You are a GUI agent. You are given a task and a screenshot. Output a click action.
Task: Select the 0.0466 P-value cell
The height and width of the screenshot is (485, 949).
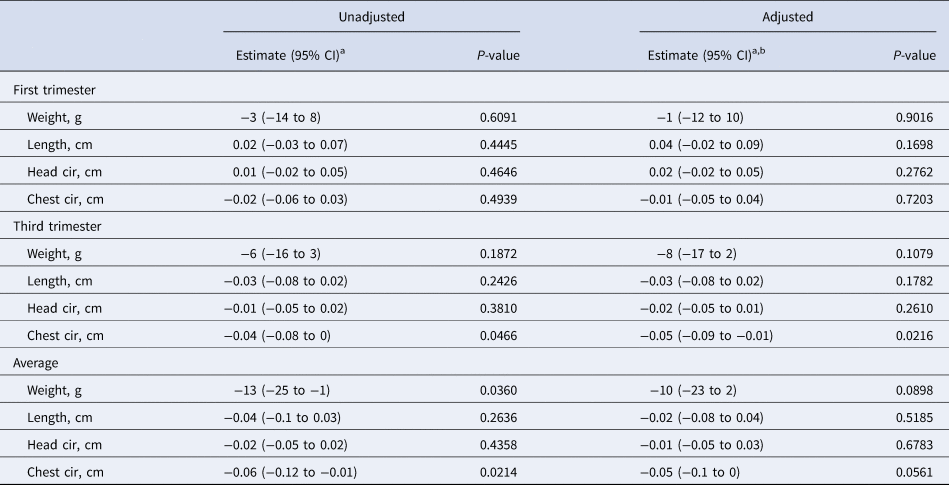pos(499,336)
